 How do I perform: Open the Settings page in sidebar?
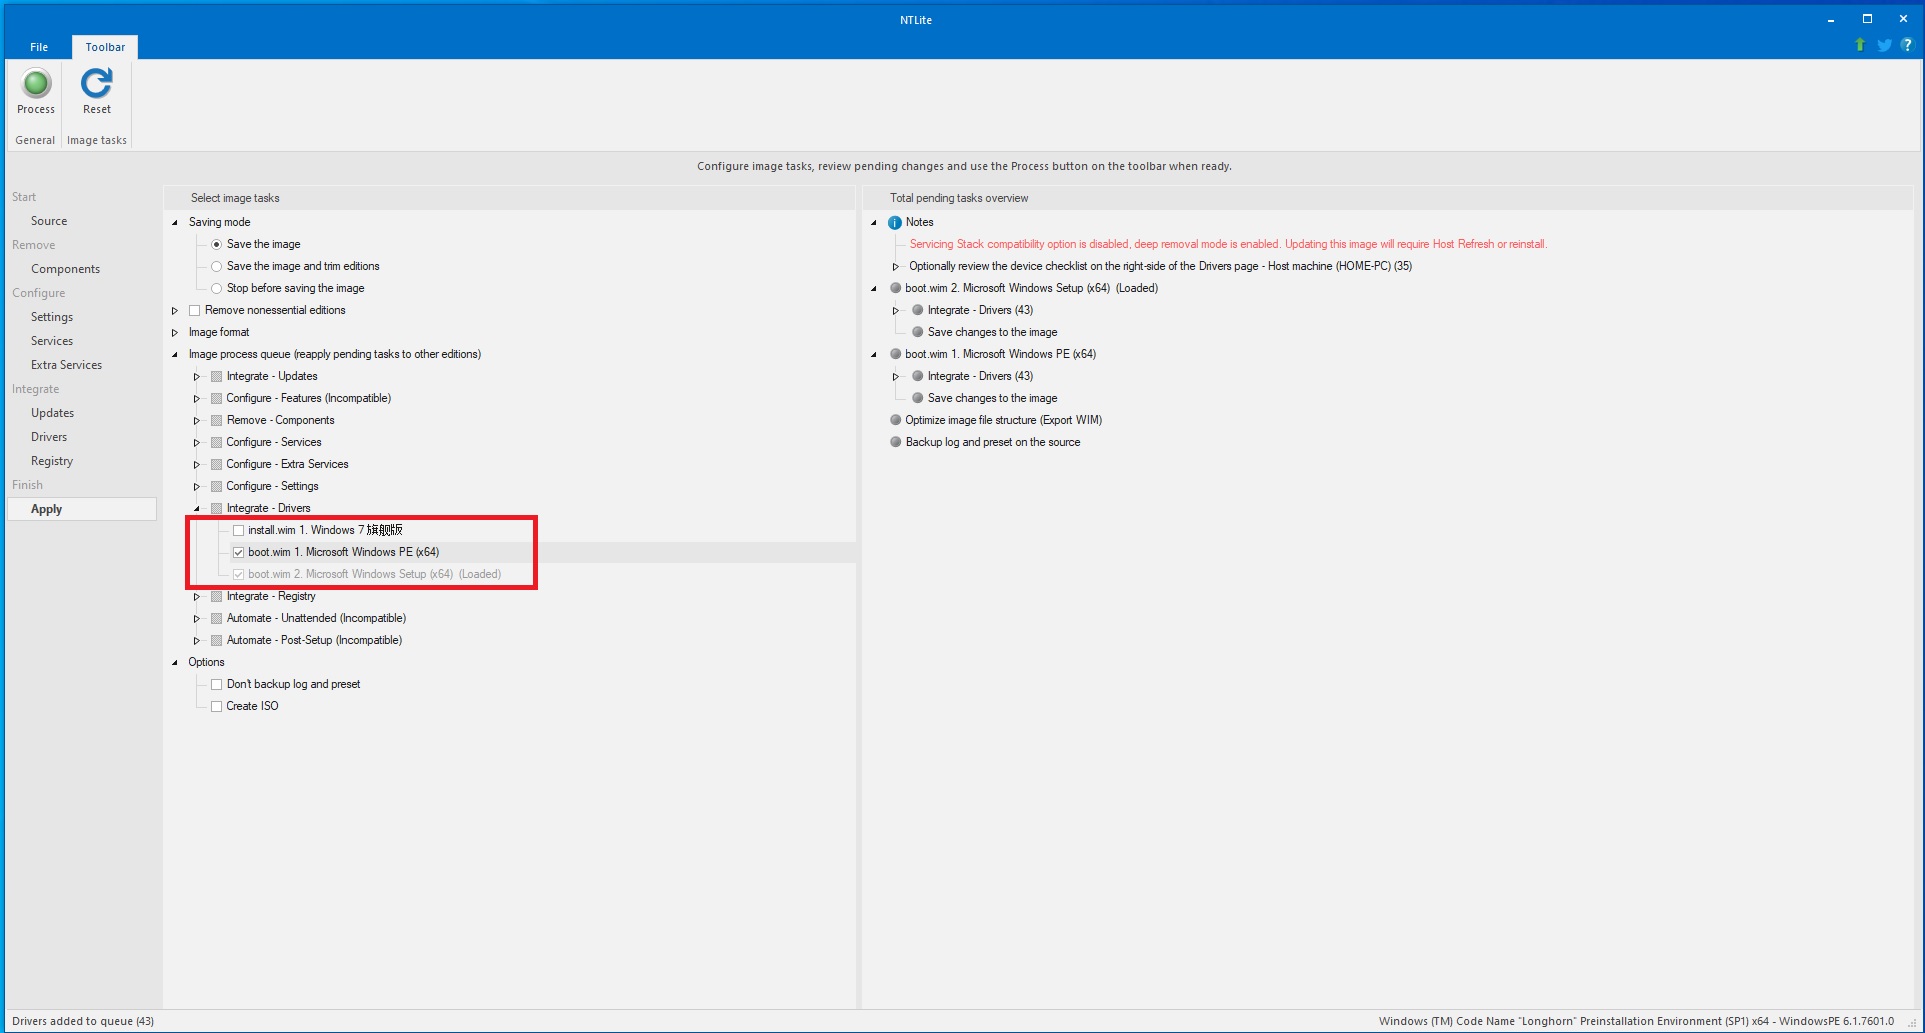[x=52, y=317]
